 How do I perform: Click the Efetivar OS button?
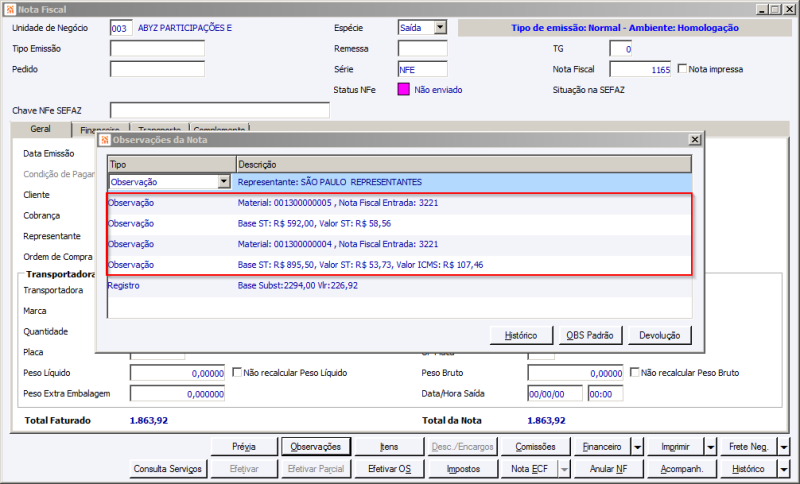pos(389,469)
